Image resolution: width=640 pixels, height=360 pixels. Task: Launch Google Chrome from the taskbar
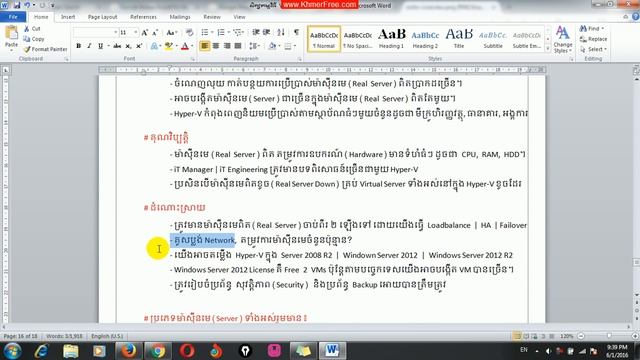point(158,351)
